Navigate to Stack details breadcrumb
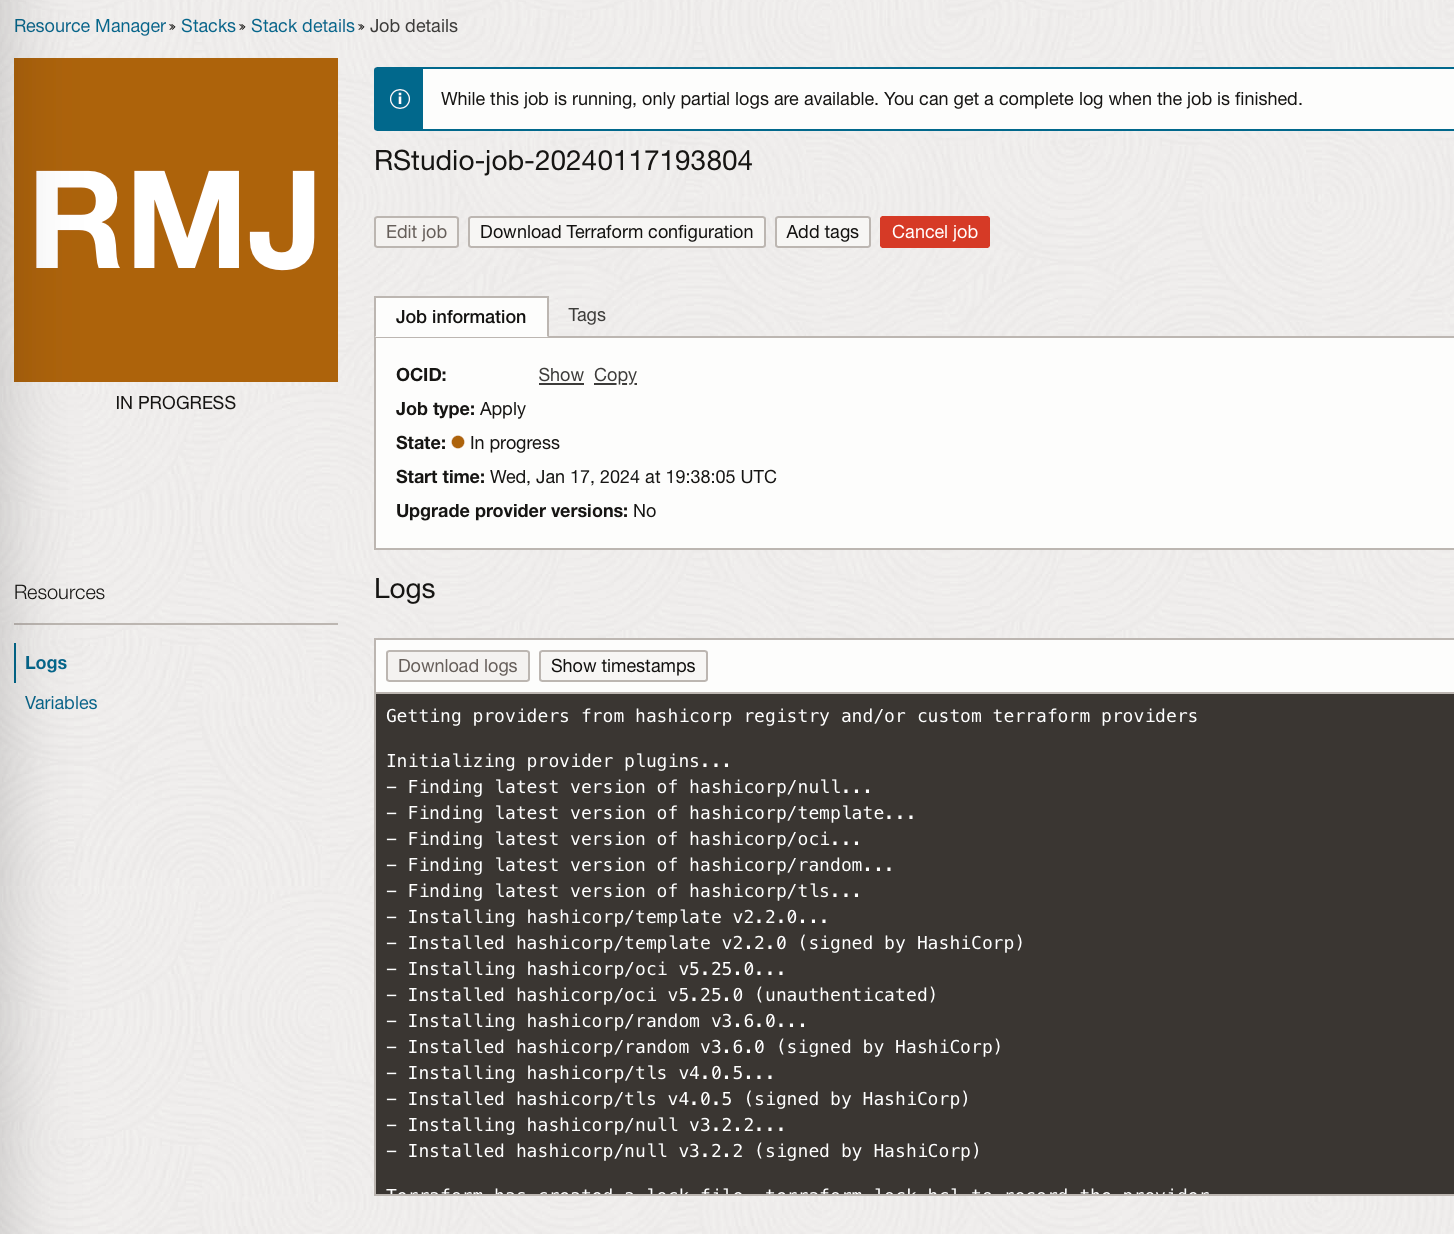The image size is (1454, 1234). 303,26
